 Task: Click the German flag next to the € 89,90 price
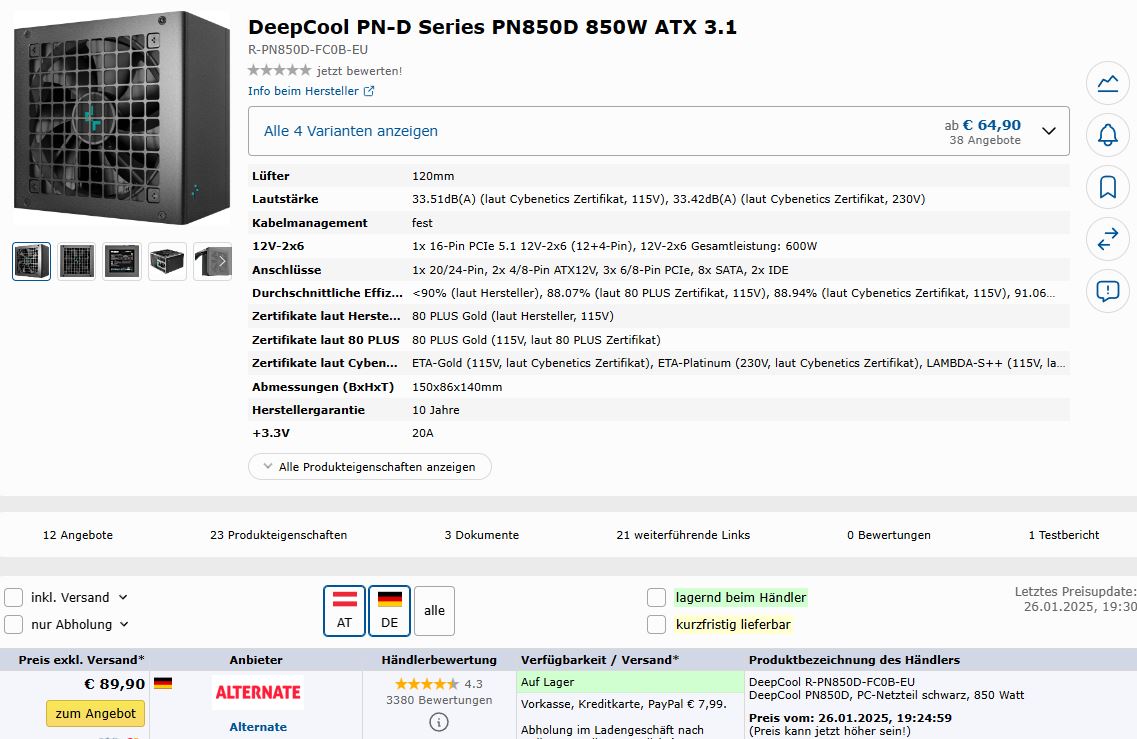tap(163, 683)
